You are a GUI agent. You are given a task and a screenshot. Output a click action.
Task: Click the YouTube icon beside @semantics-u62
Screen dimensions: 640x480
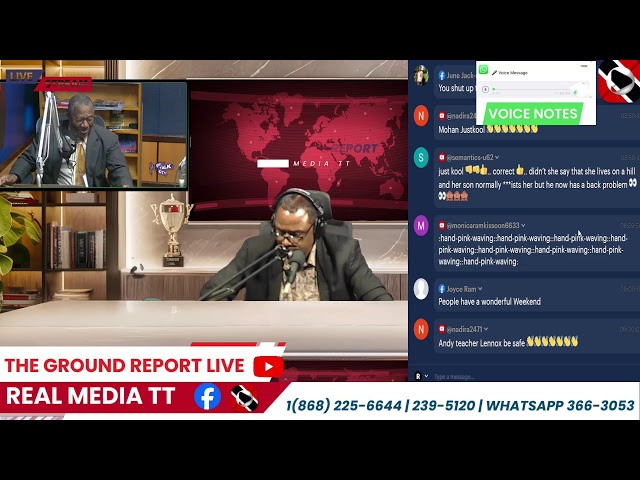(442, 158)
